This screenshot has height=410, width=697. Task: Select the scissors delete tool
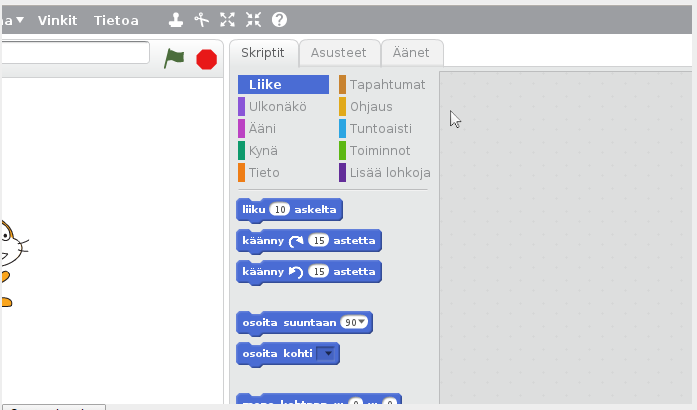click(x=202, y=20)
